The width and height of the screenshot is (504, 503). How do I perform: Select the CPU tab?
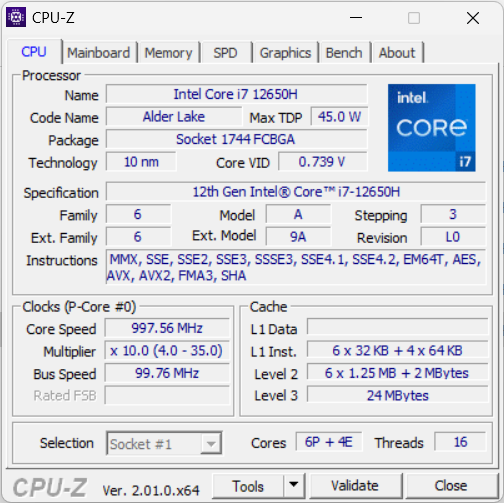click(x=34, y=52)
